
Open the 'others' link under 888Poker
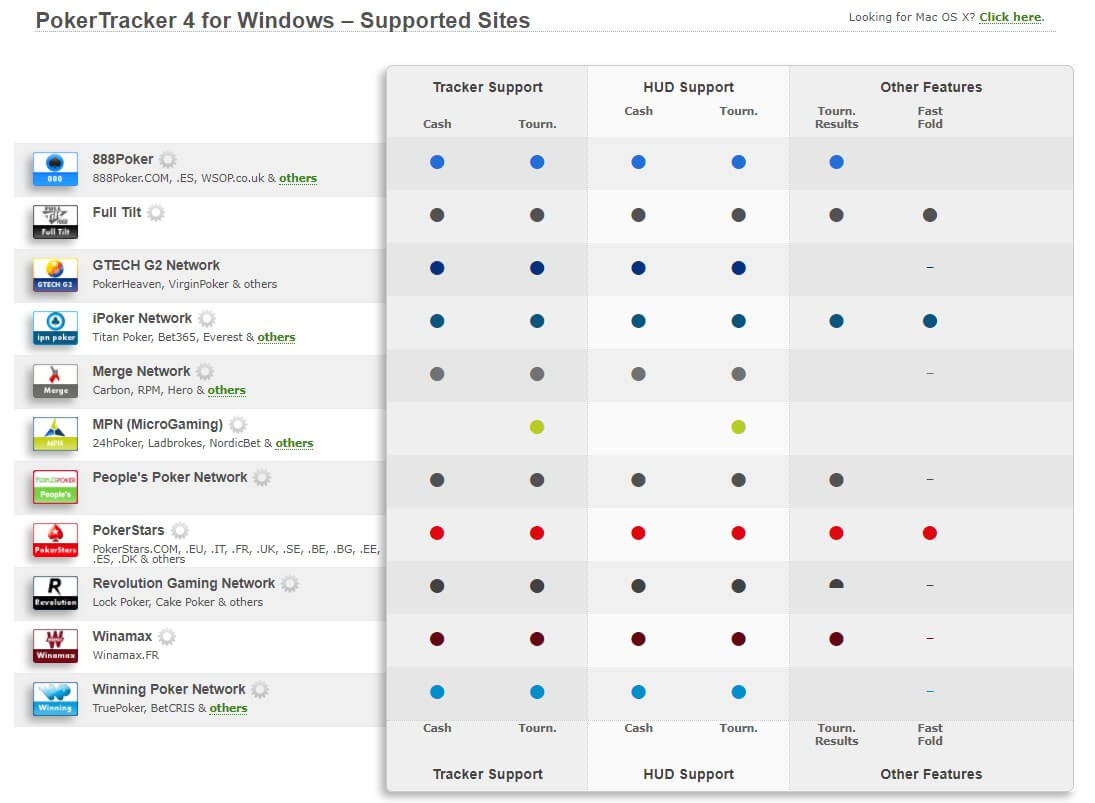tap(298, 178)
